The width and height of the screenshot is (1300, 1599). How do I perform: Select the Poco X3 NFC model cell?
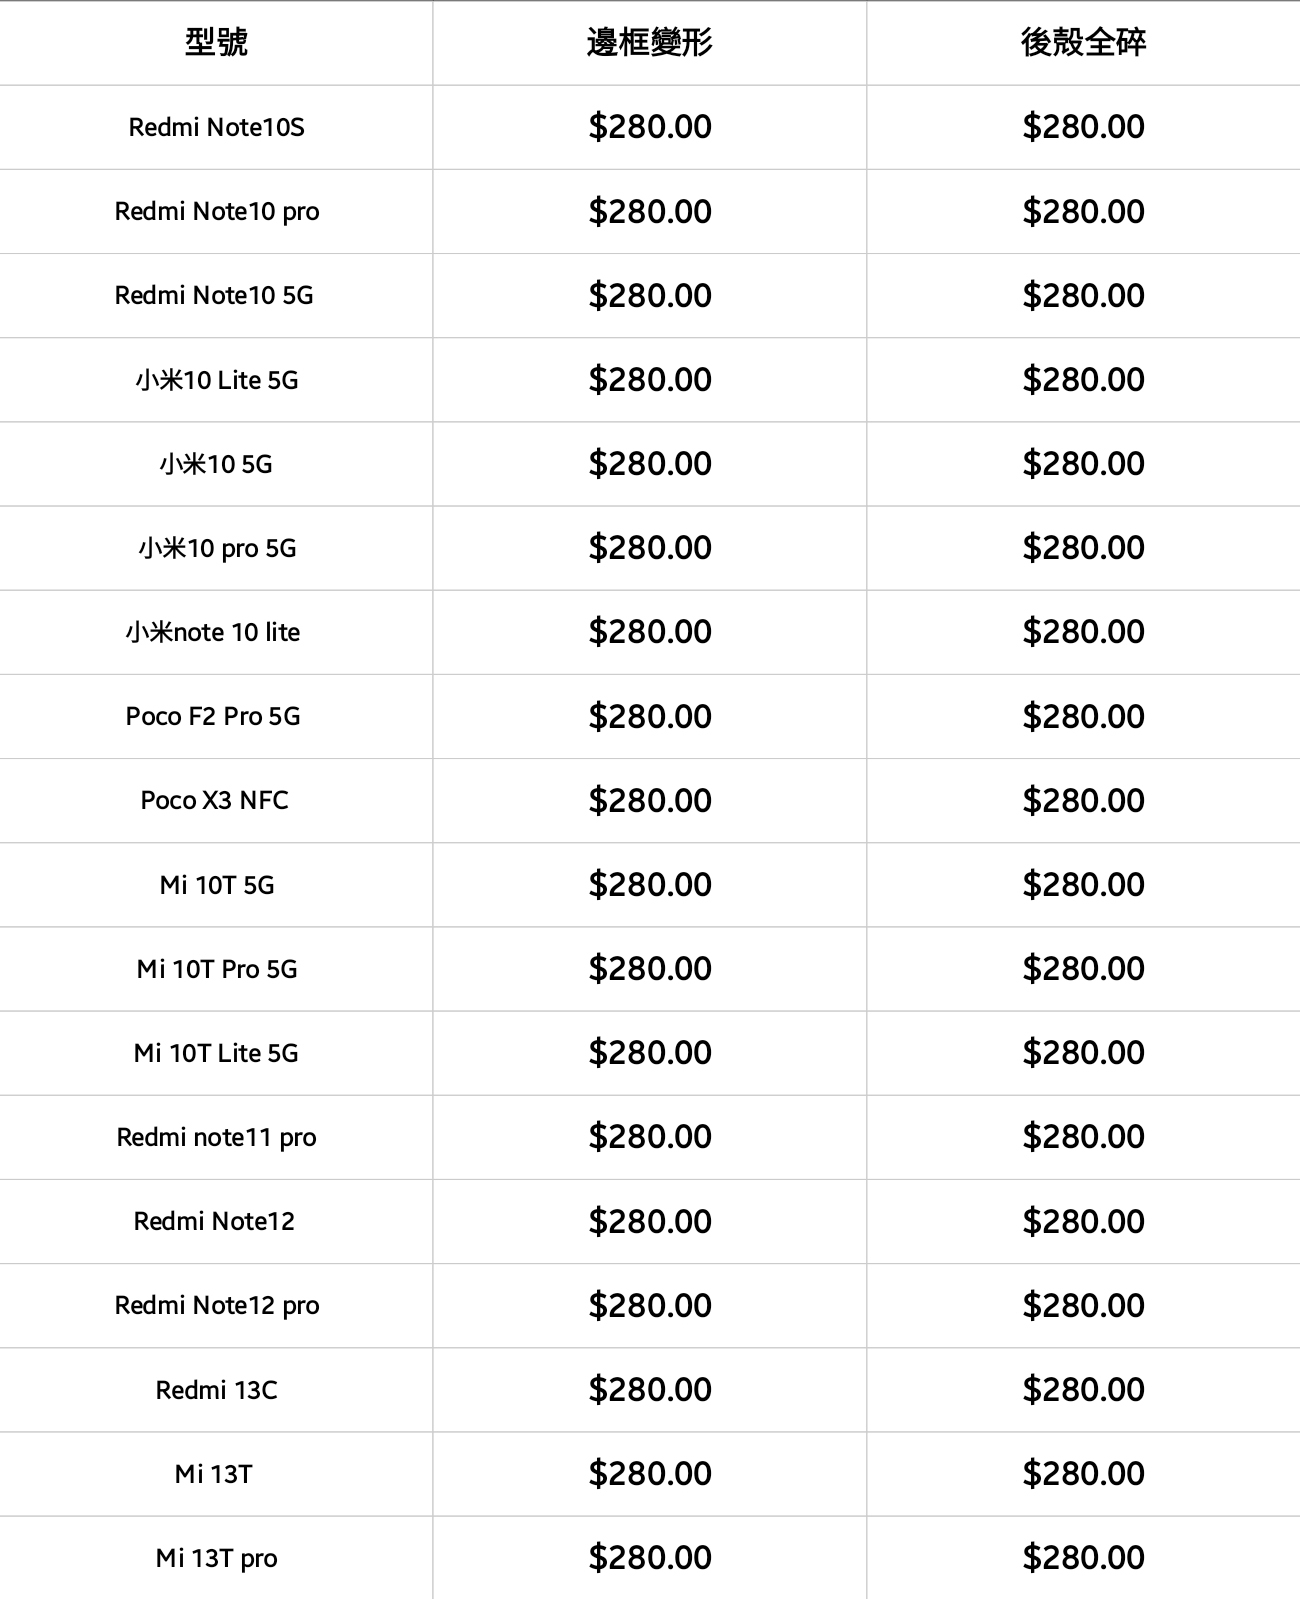click(x=214, y=800)
